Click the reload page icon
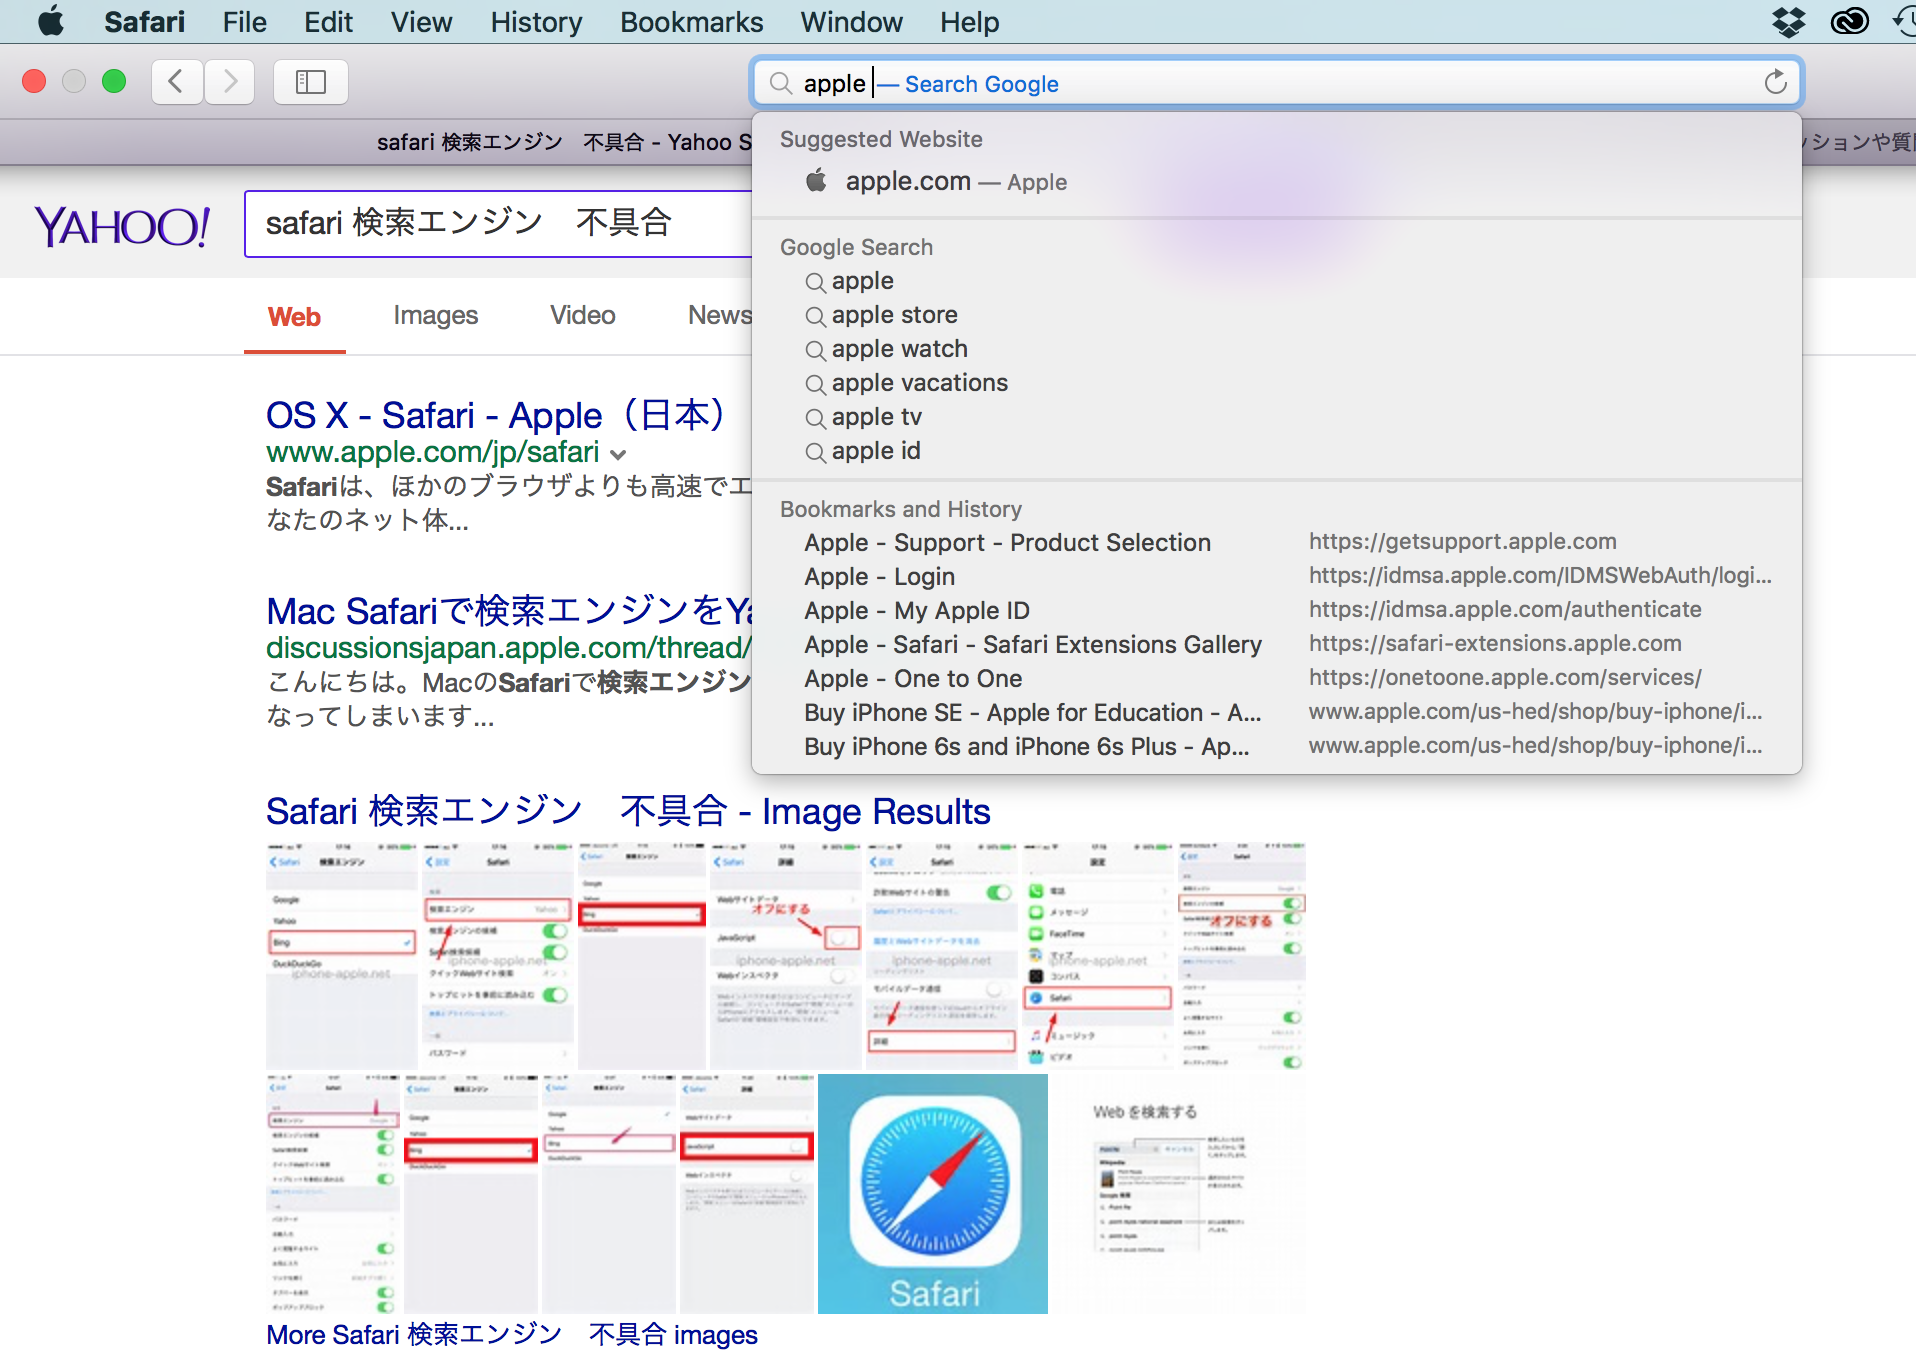The width and height of the screenshot is (1916, 1368). click(x=1775, y=83)
